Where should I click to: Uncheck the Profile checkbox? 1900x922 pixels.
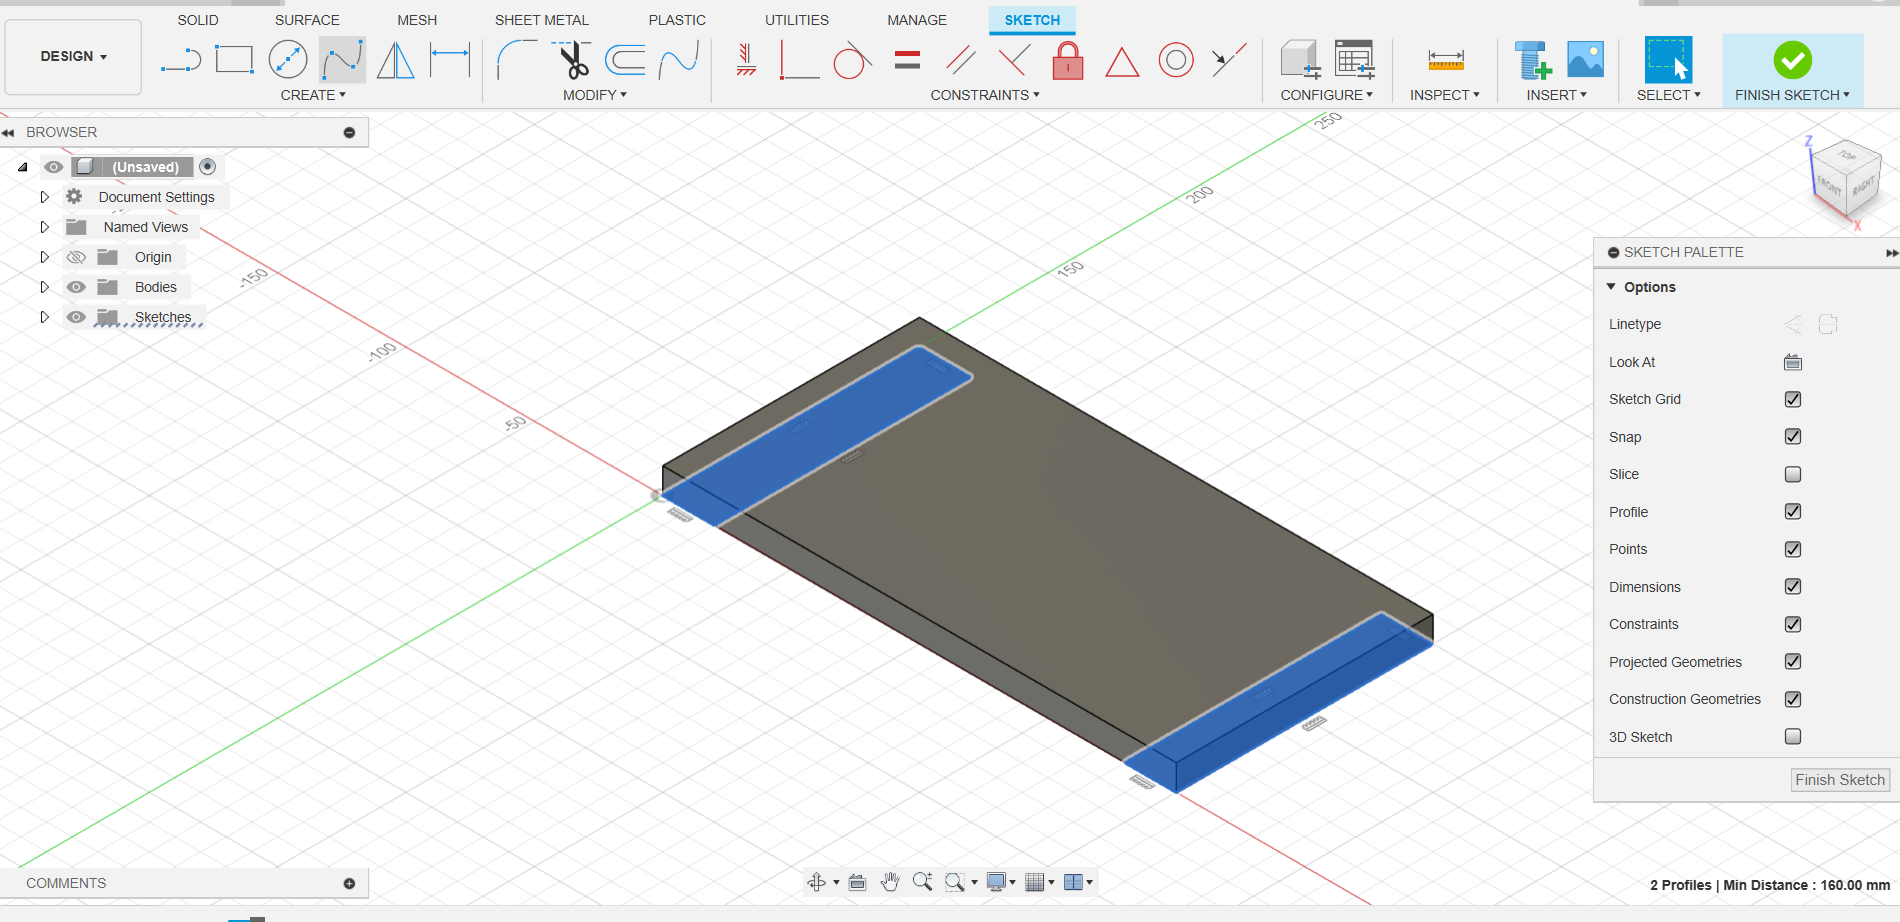click(x=1793, y=511)
